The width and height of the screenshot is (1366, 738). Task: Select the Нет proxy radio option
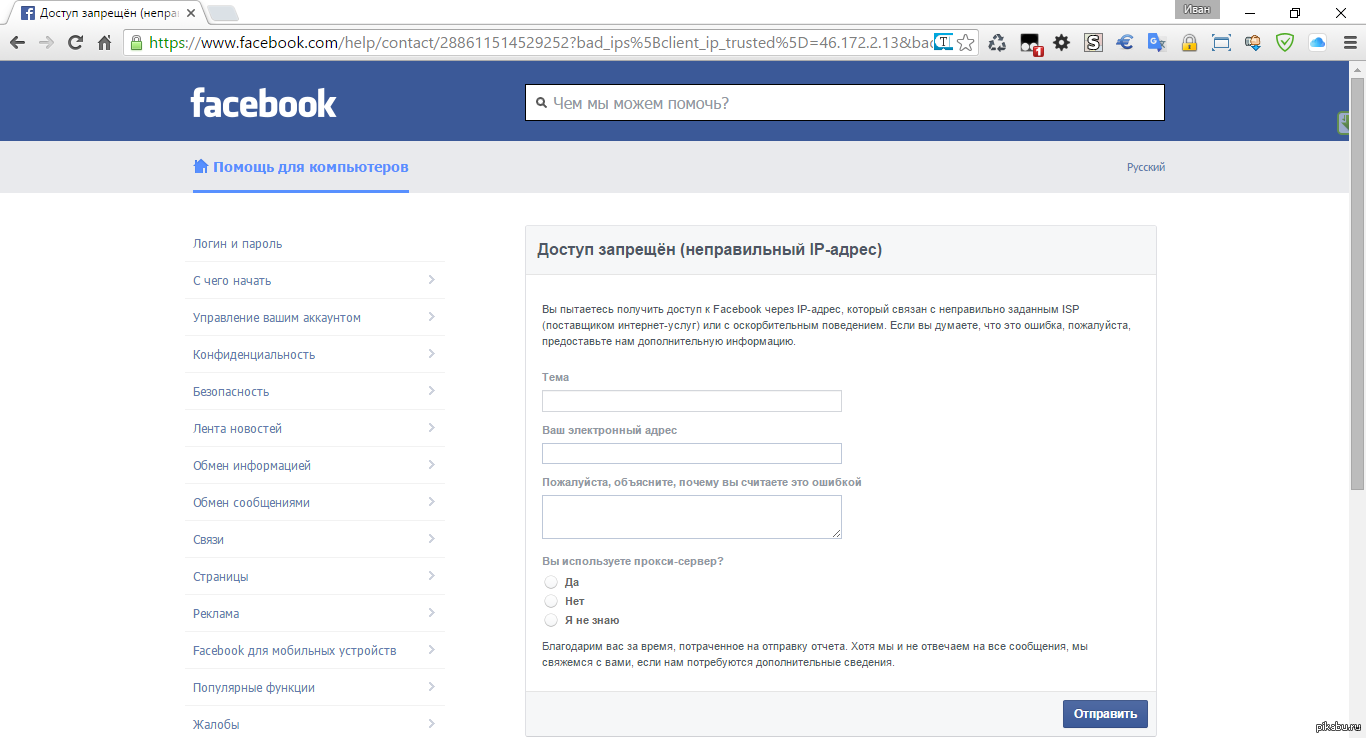[x=551, y=601]
